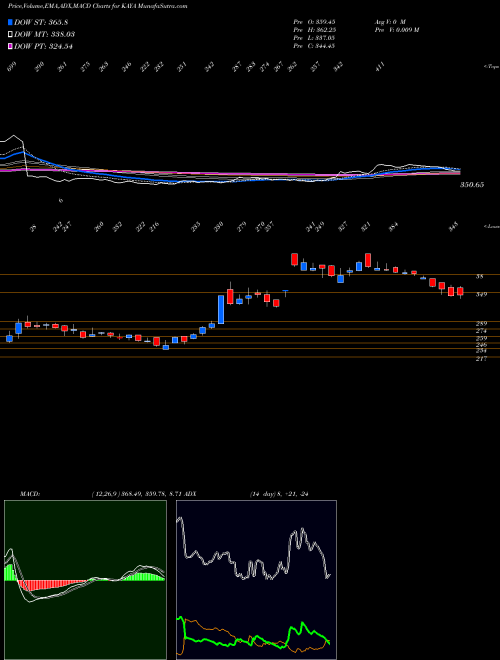
Task: Click the '<Tops' row label
Action: (x=491, y=67)
